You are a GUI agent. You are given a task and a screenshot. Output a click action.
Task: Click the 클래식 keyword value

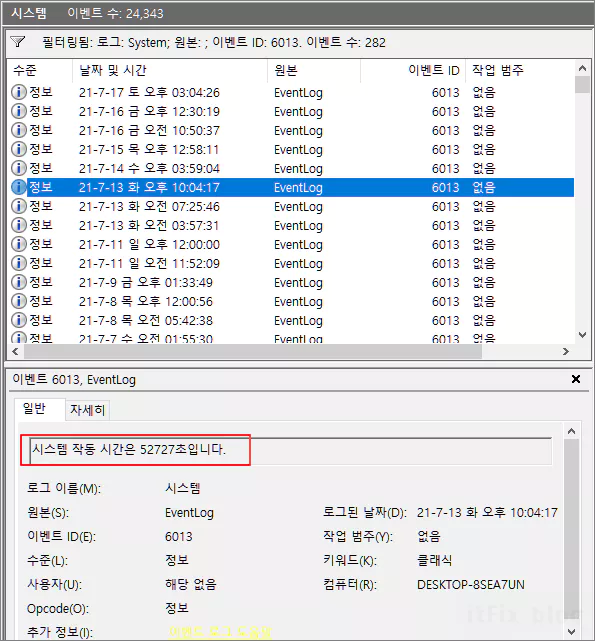[434, 560]
